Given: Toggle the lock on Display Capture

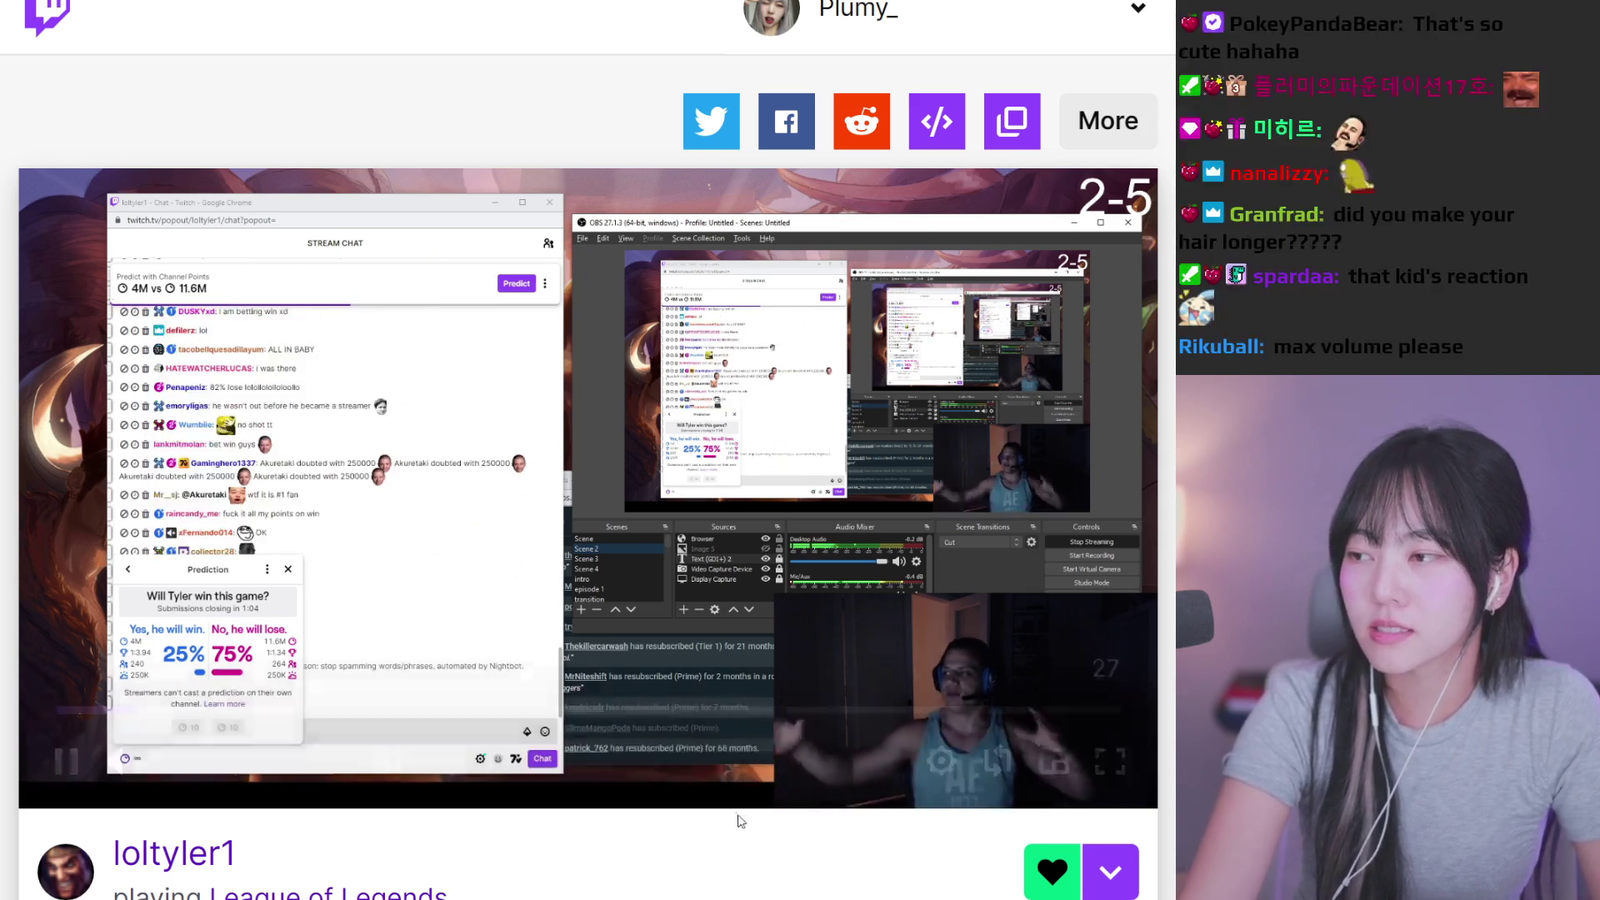Looking at the screenshot, I should tap(779, 579).
